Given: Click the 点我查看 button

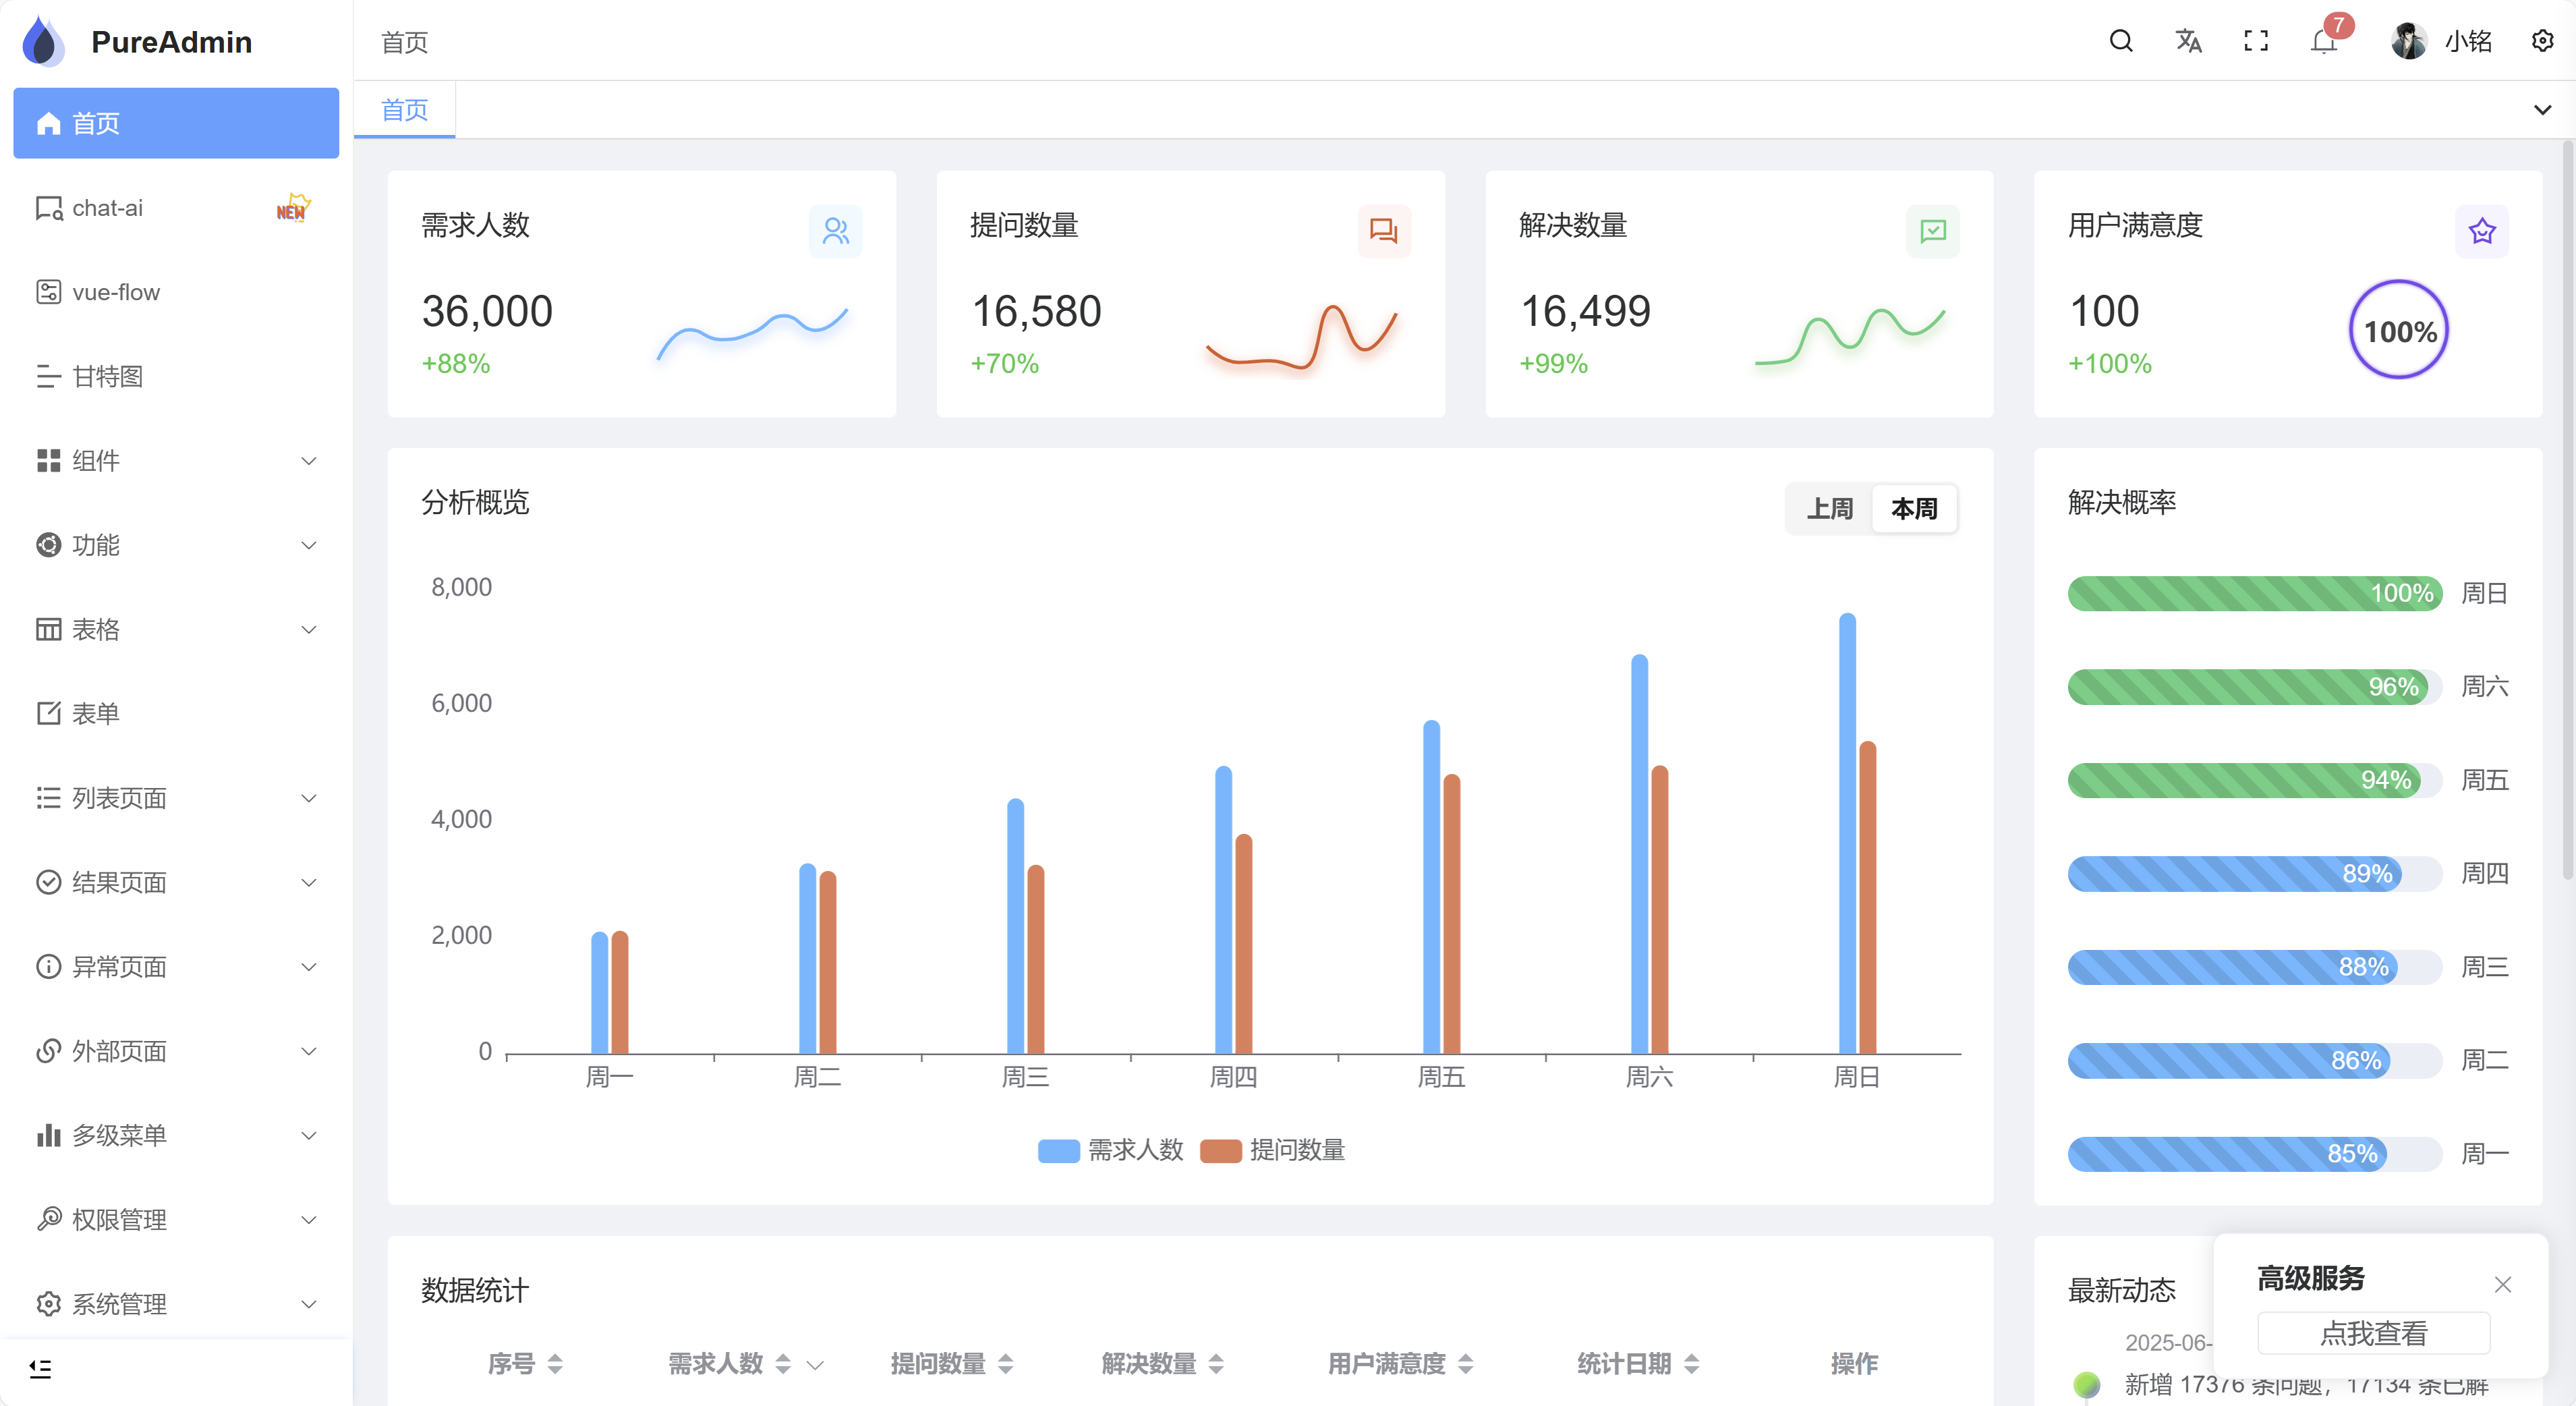Looking at the screenshot, I should [2373, 1333].
